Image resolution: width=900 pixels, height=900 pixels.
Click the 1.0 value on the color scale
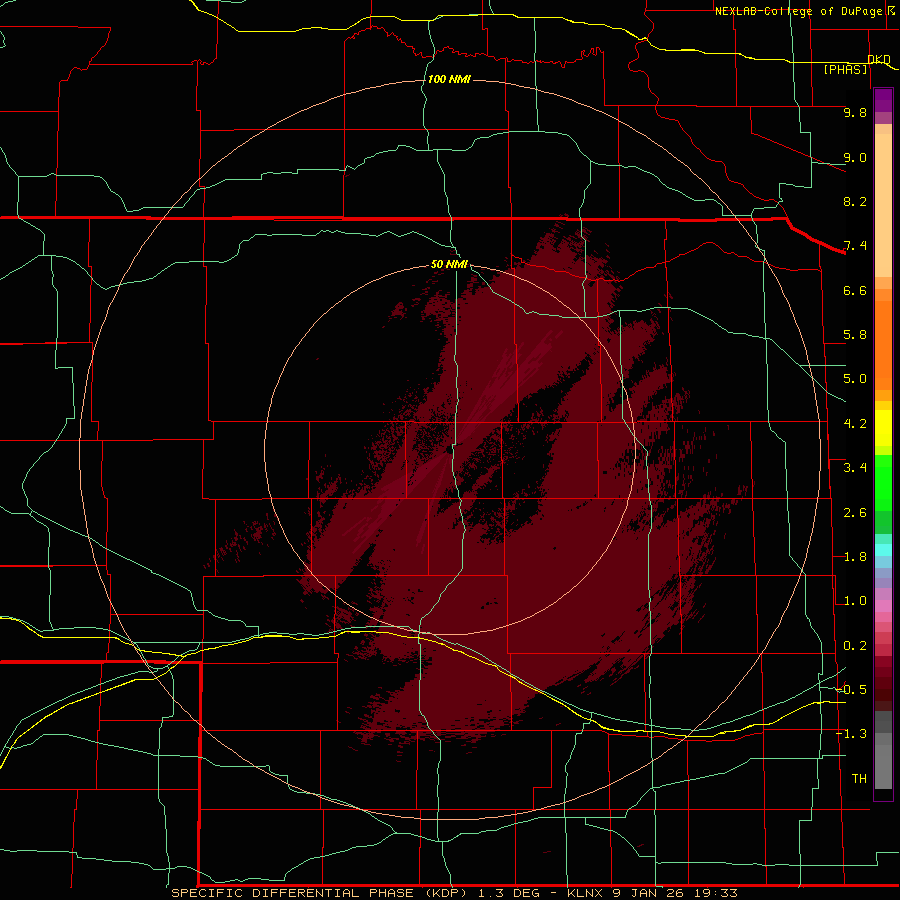(855, 601)
